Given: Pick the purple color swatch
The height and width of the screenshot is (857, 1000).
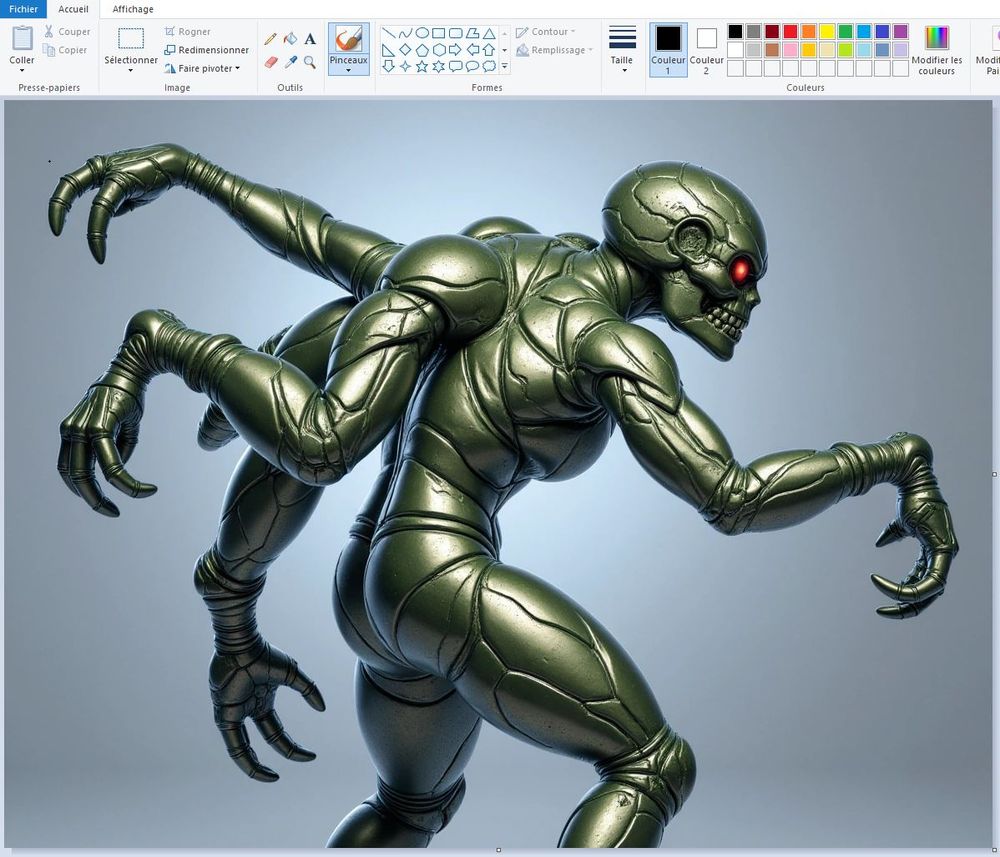Looking at the screenshot, I should pos(901,31).
